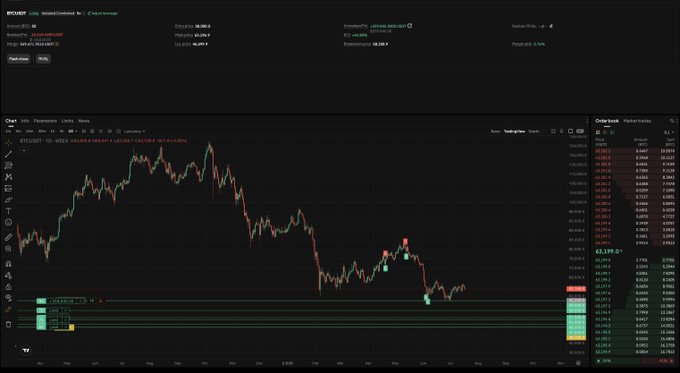Click the TradingView logo on chart
The width and height of the screenshot is (680, 373).
tap(26, 350)
